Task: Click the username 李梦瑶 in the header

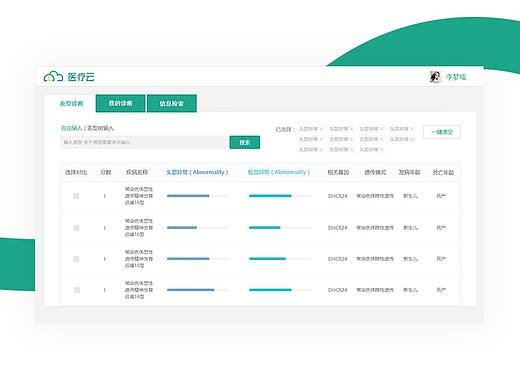Action: (456, 77)
